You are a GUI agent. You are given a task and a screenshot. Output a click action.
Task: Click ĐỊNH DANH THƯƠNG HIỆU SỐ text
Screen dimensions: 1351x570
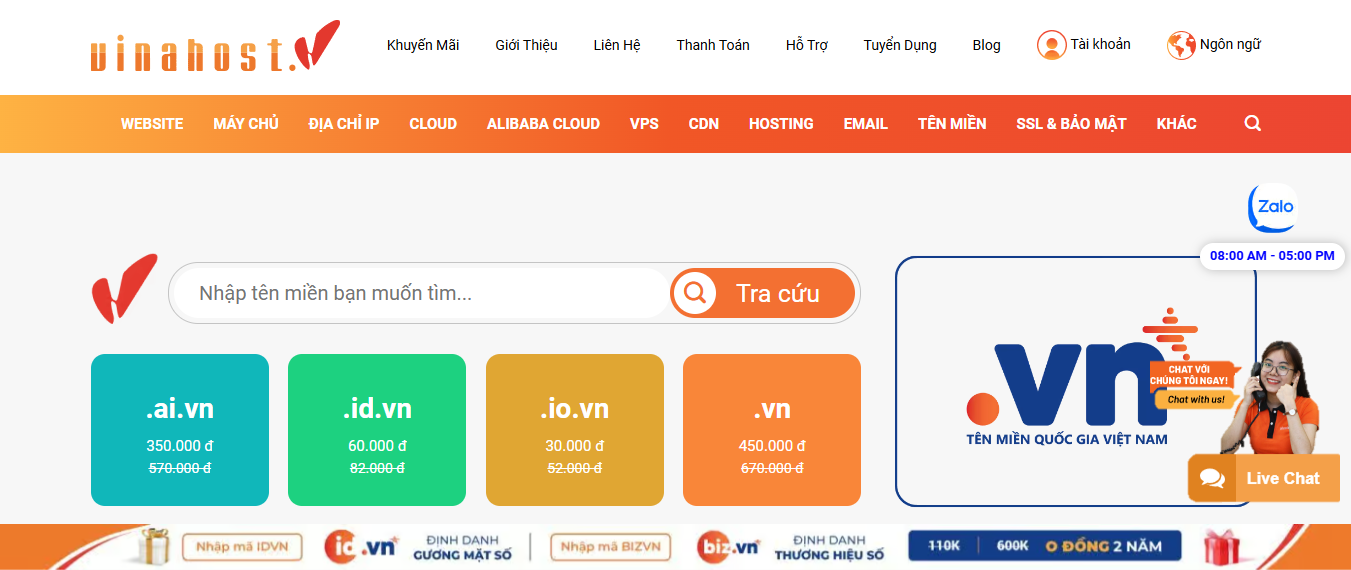830,546
